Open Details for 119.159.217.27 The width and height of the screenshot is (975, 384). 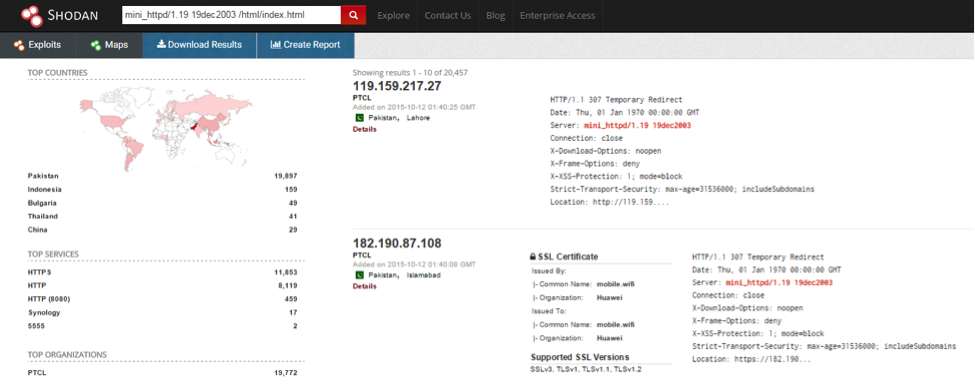[365, 129]
